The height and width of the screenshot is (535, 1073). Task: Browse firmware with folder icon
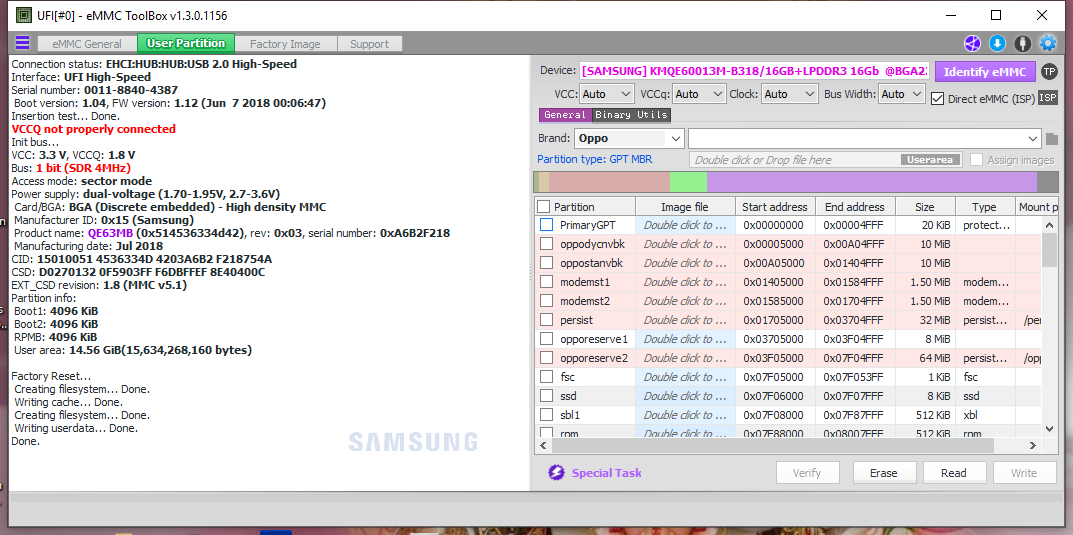(1052, 139)
